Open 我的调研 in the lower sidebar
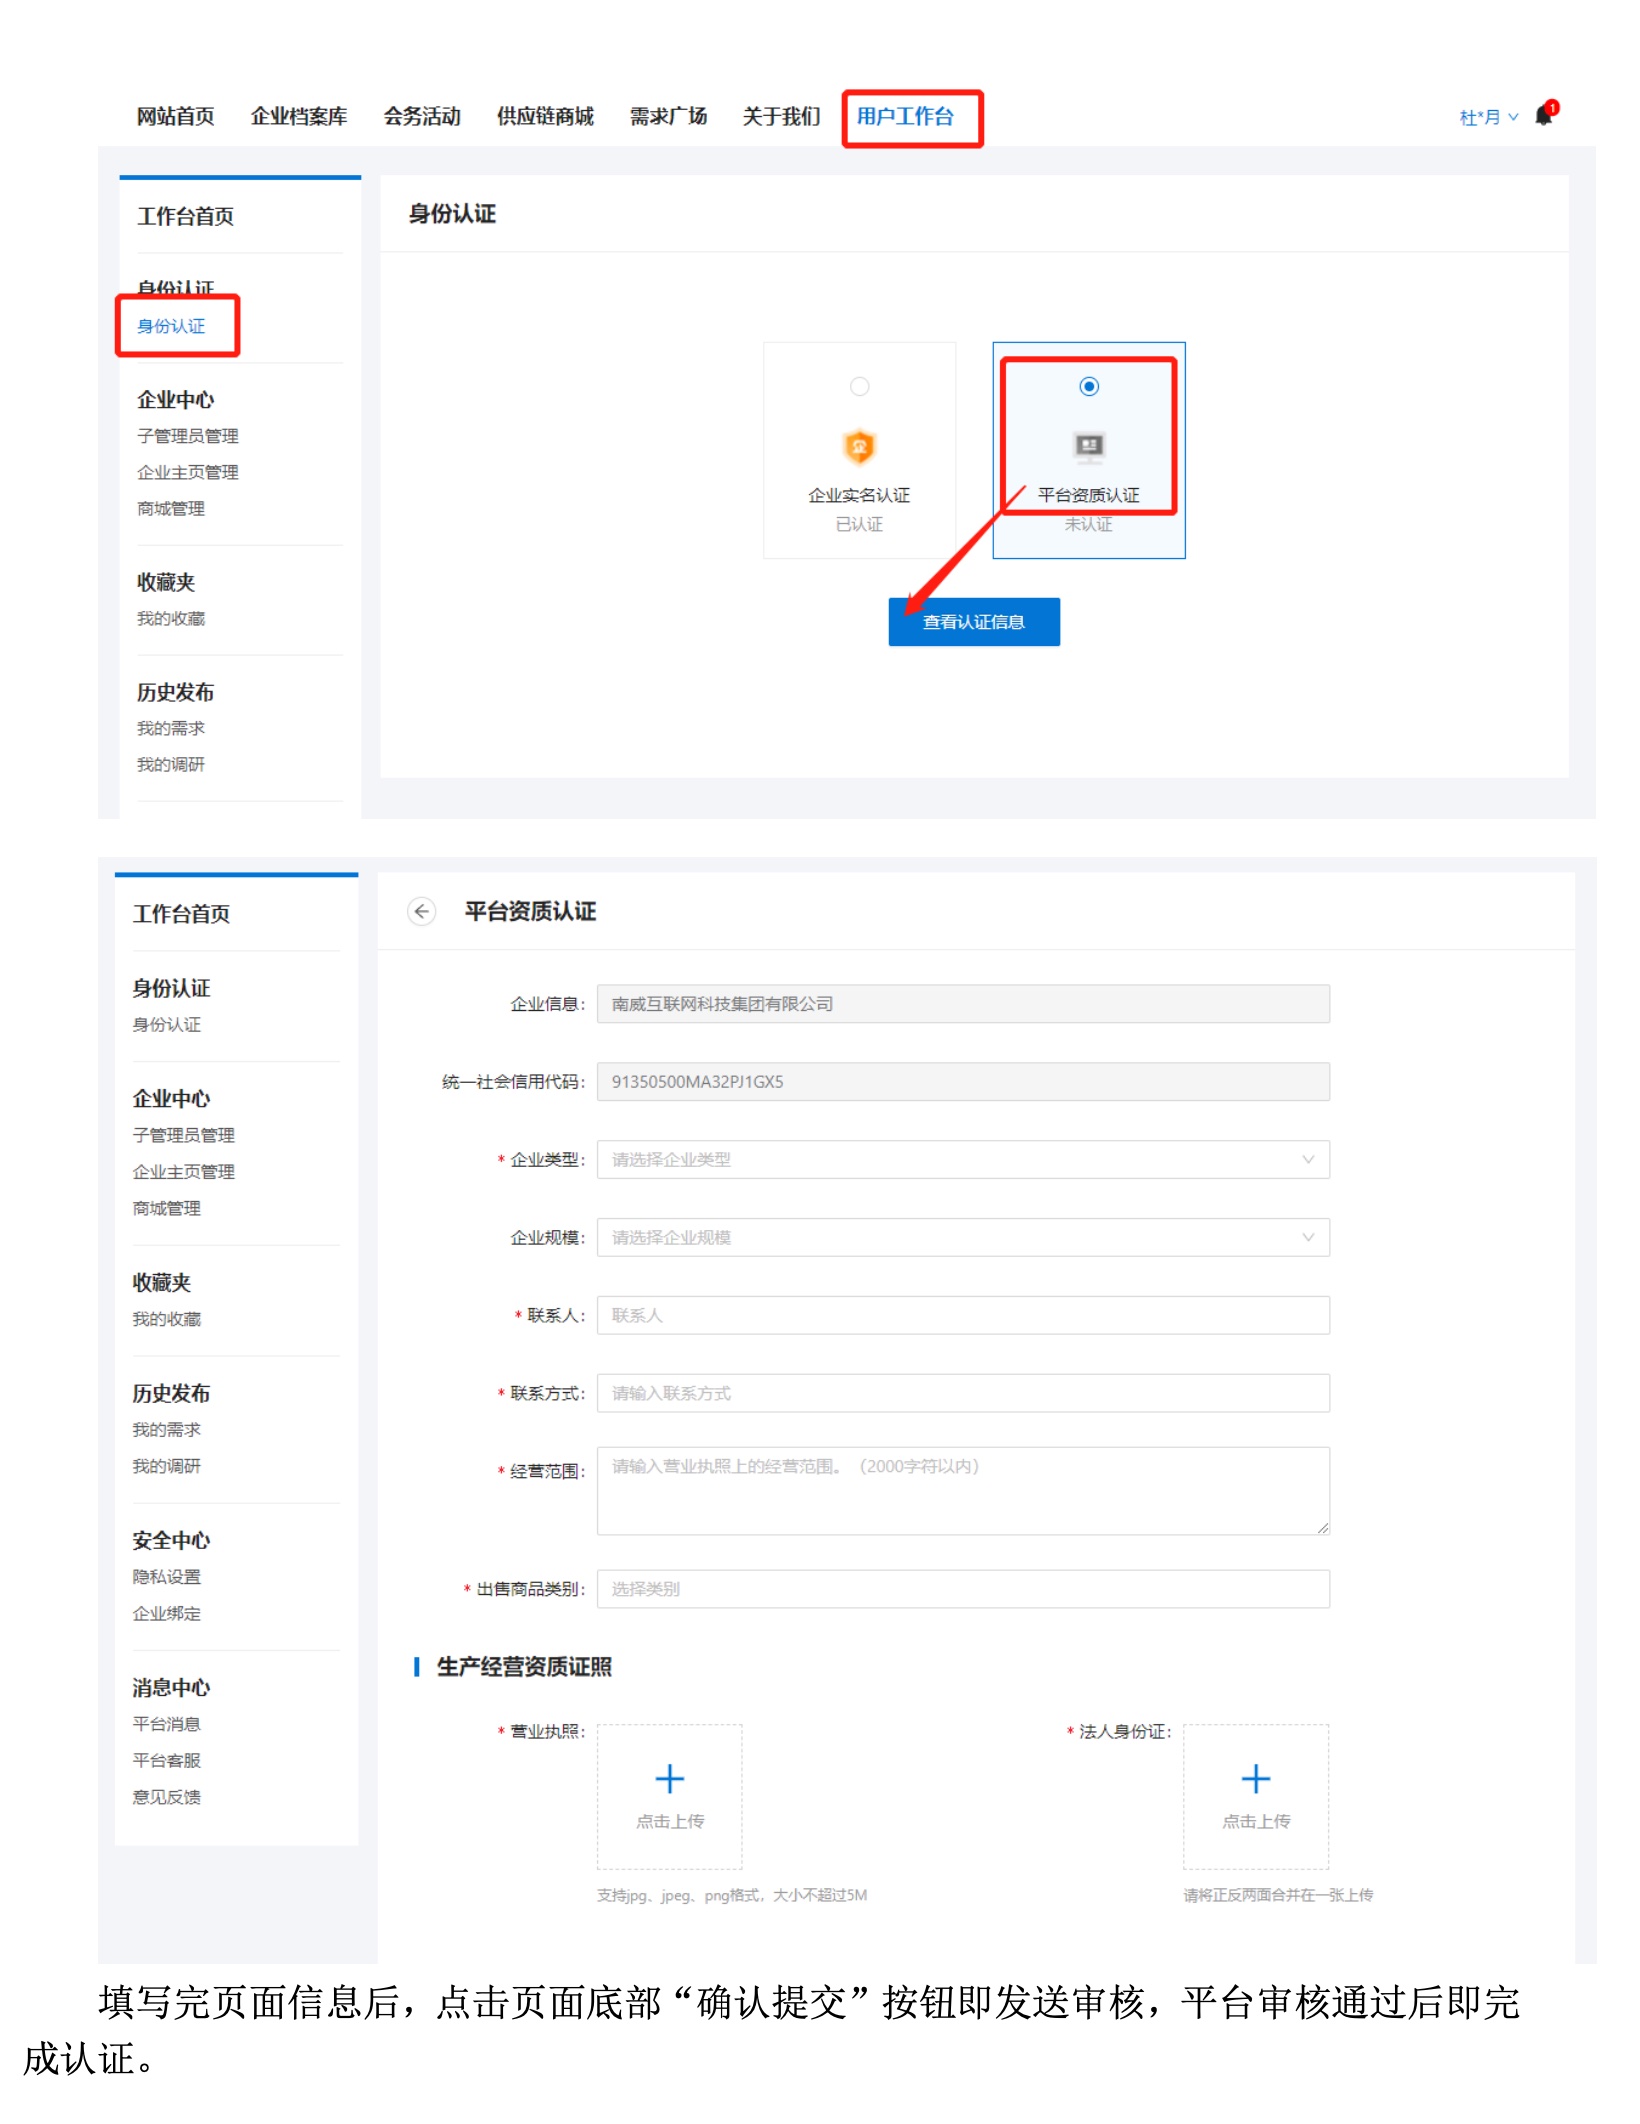Viewport: 1640px width, 2124px height. 167,1466
